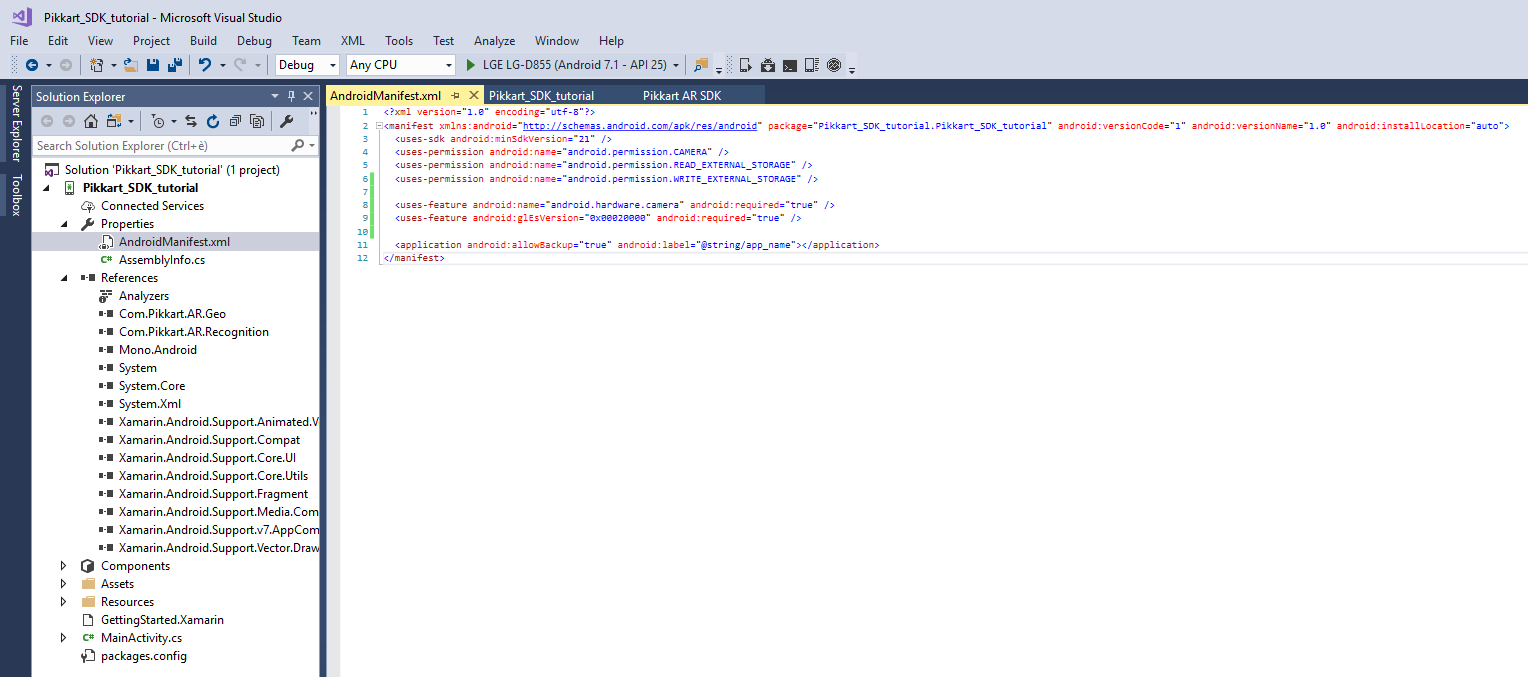Collapse the References node
1528x677 pixels.
click(x=64, y=278)
